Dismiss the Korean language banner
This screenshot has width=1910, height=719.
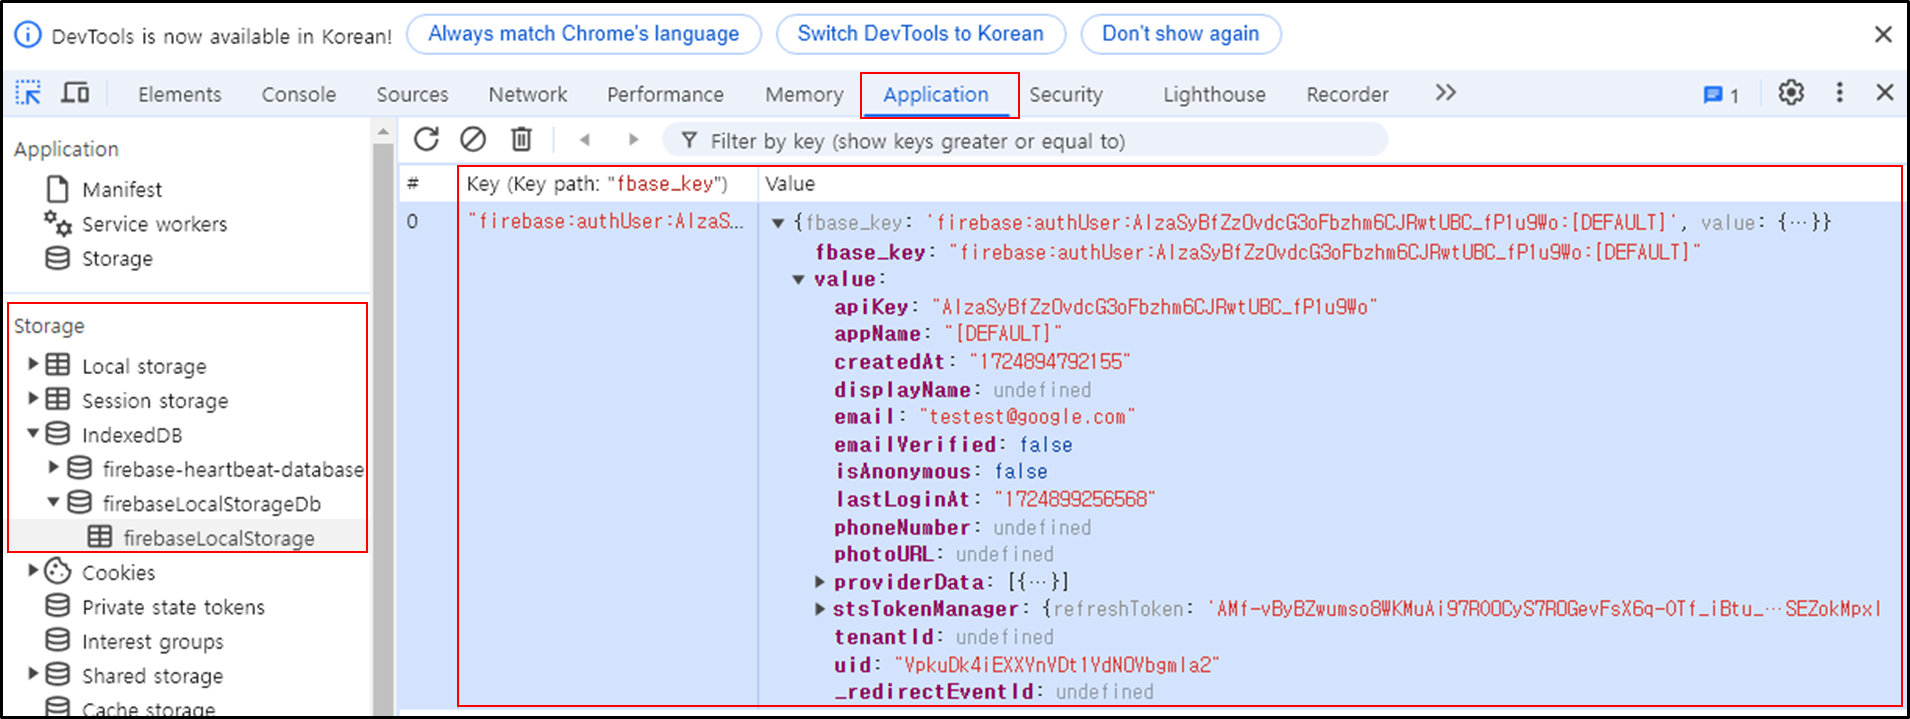1883,34
